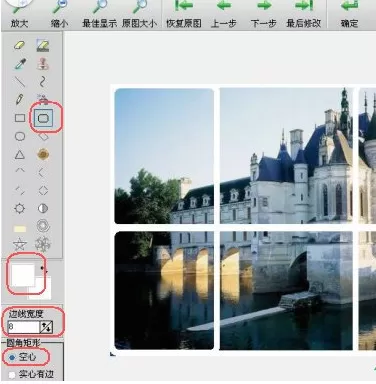Select the brown seal shape tool
Image resolution: width=376 pixels, height=384 pixels.
pyautogui.click(x=43, y=154)
